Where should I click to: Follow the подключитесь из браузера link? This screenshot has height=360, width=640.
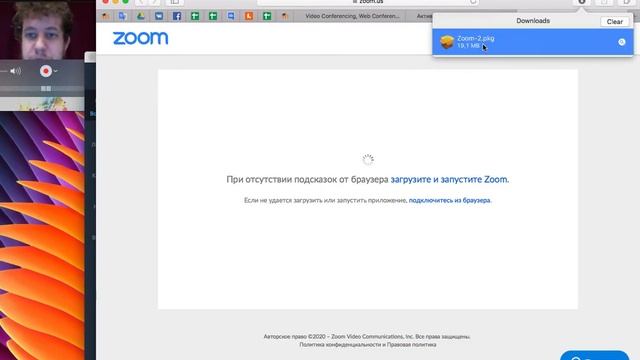pos(450,200)
